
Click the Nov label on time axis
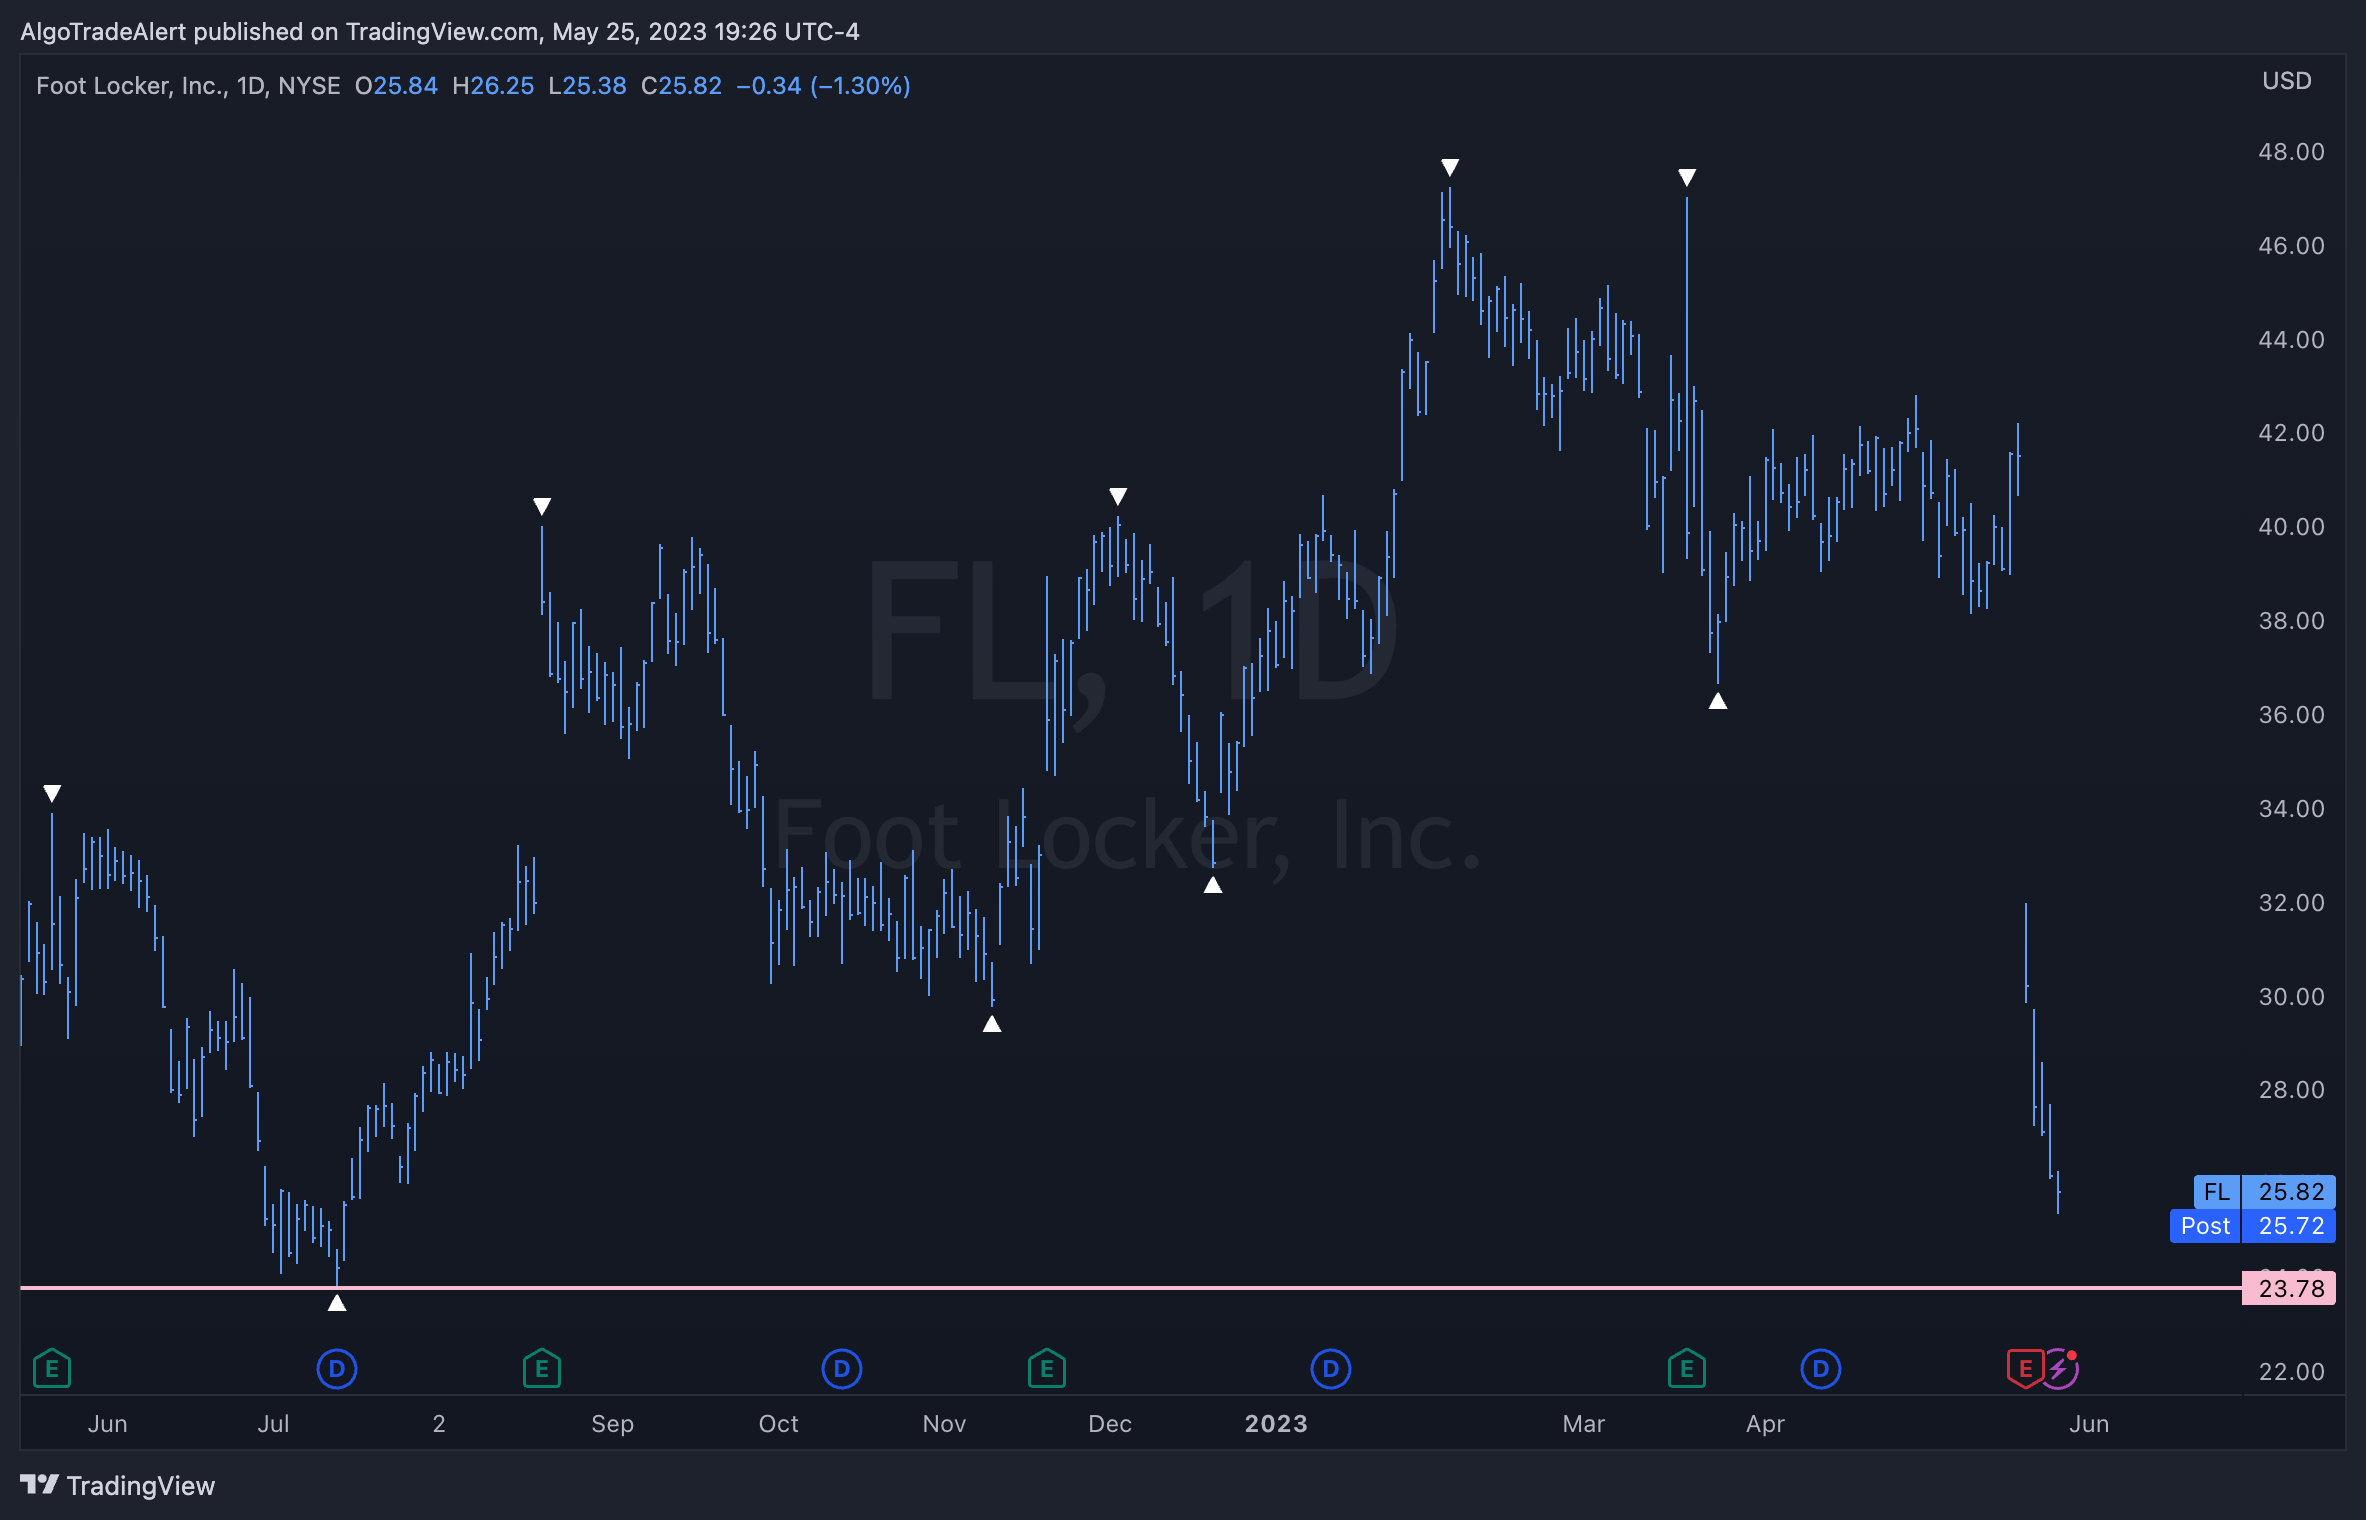(944, 1424)
